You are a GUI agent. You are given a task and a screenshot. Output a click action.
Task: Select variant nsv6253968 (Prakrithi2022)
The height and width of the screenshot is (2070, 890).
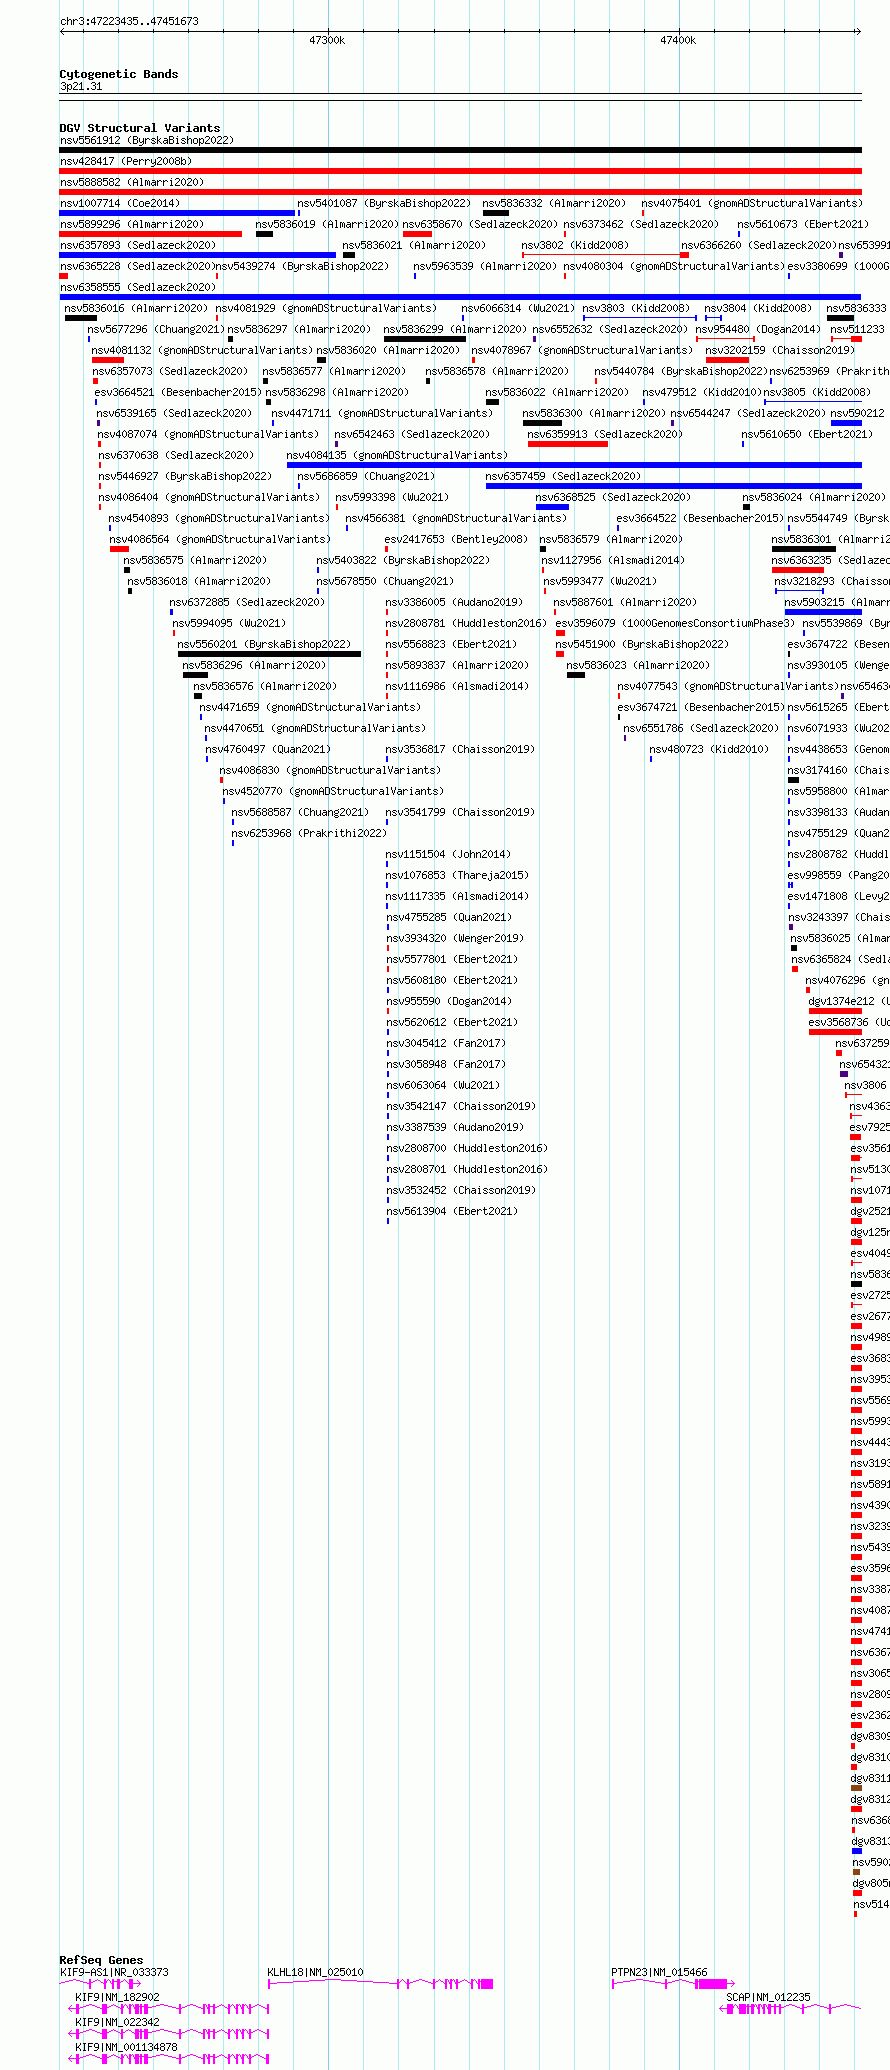309,833
